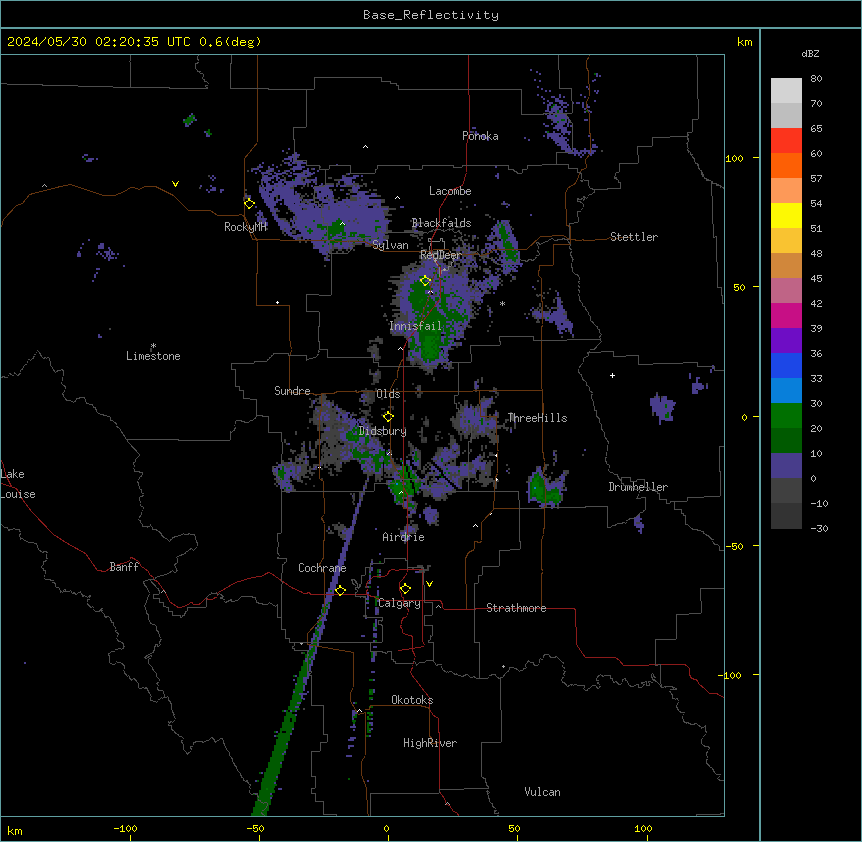Click the white plus marker north of Drumheller
This screenshot has height=842, width=862.
(x=612, y=375)
